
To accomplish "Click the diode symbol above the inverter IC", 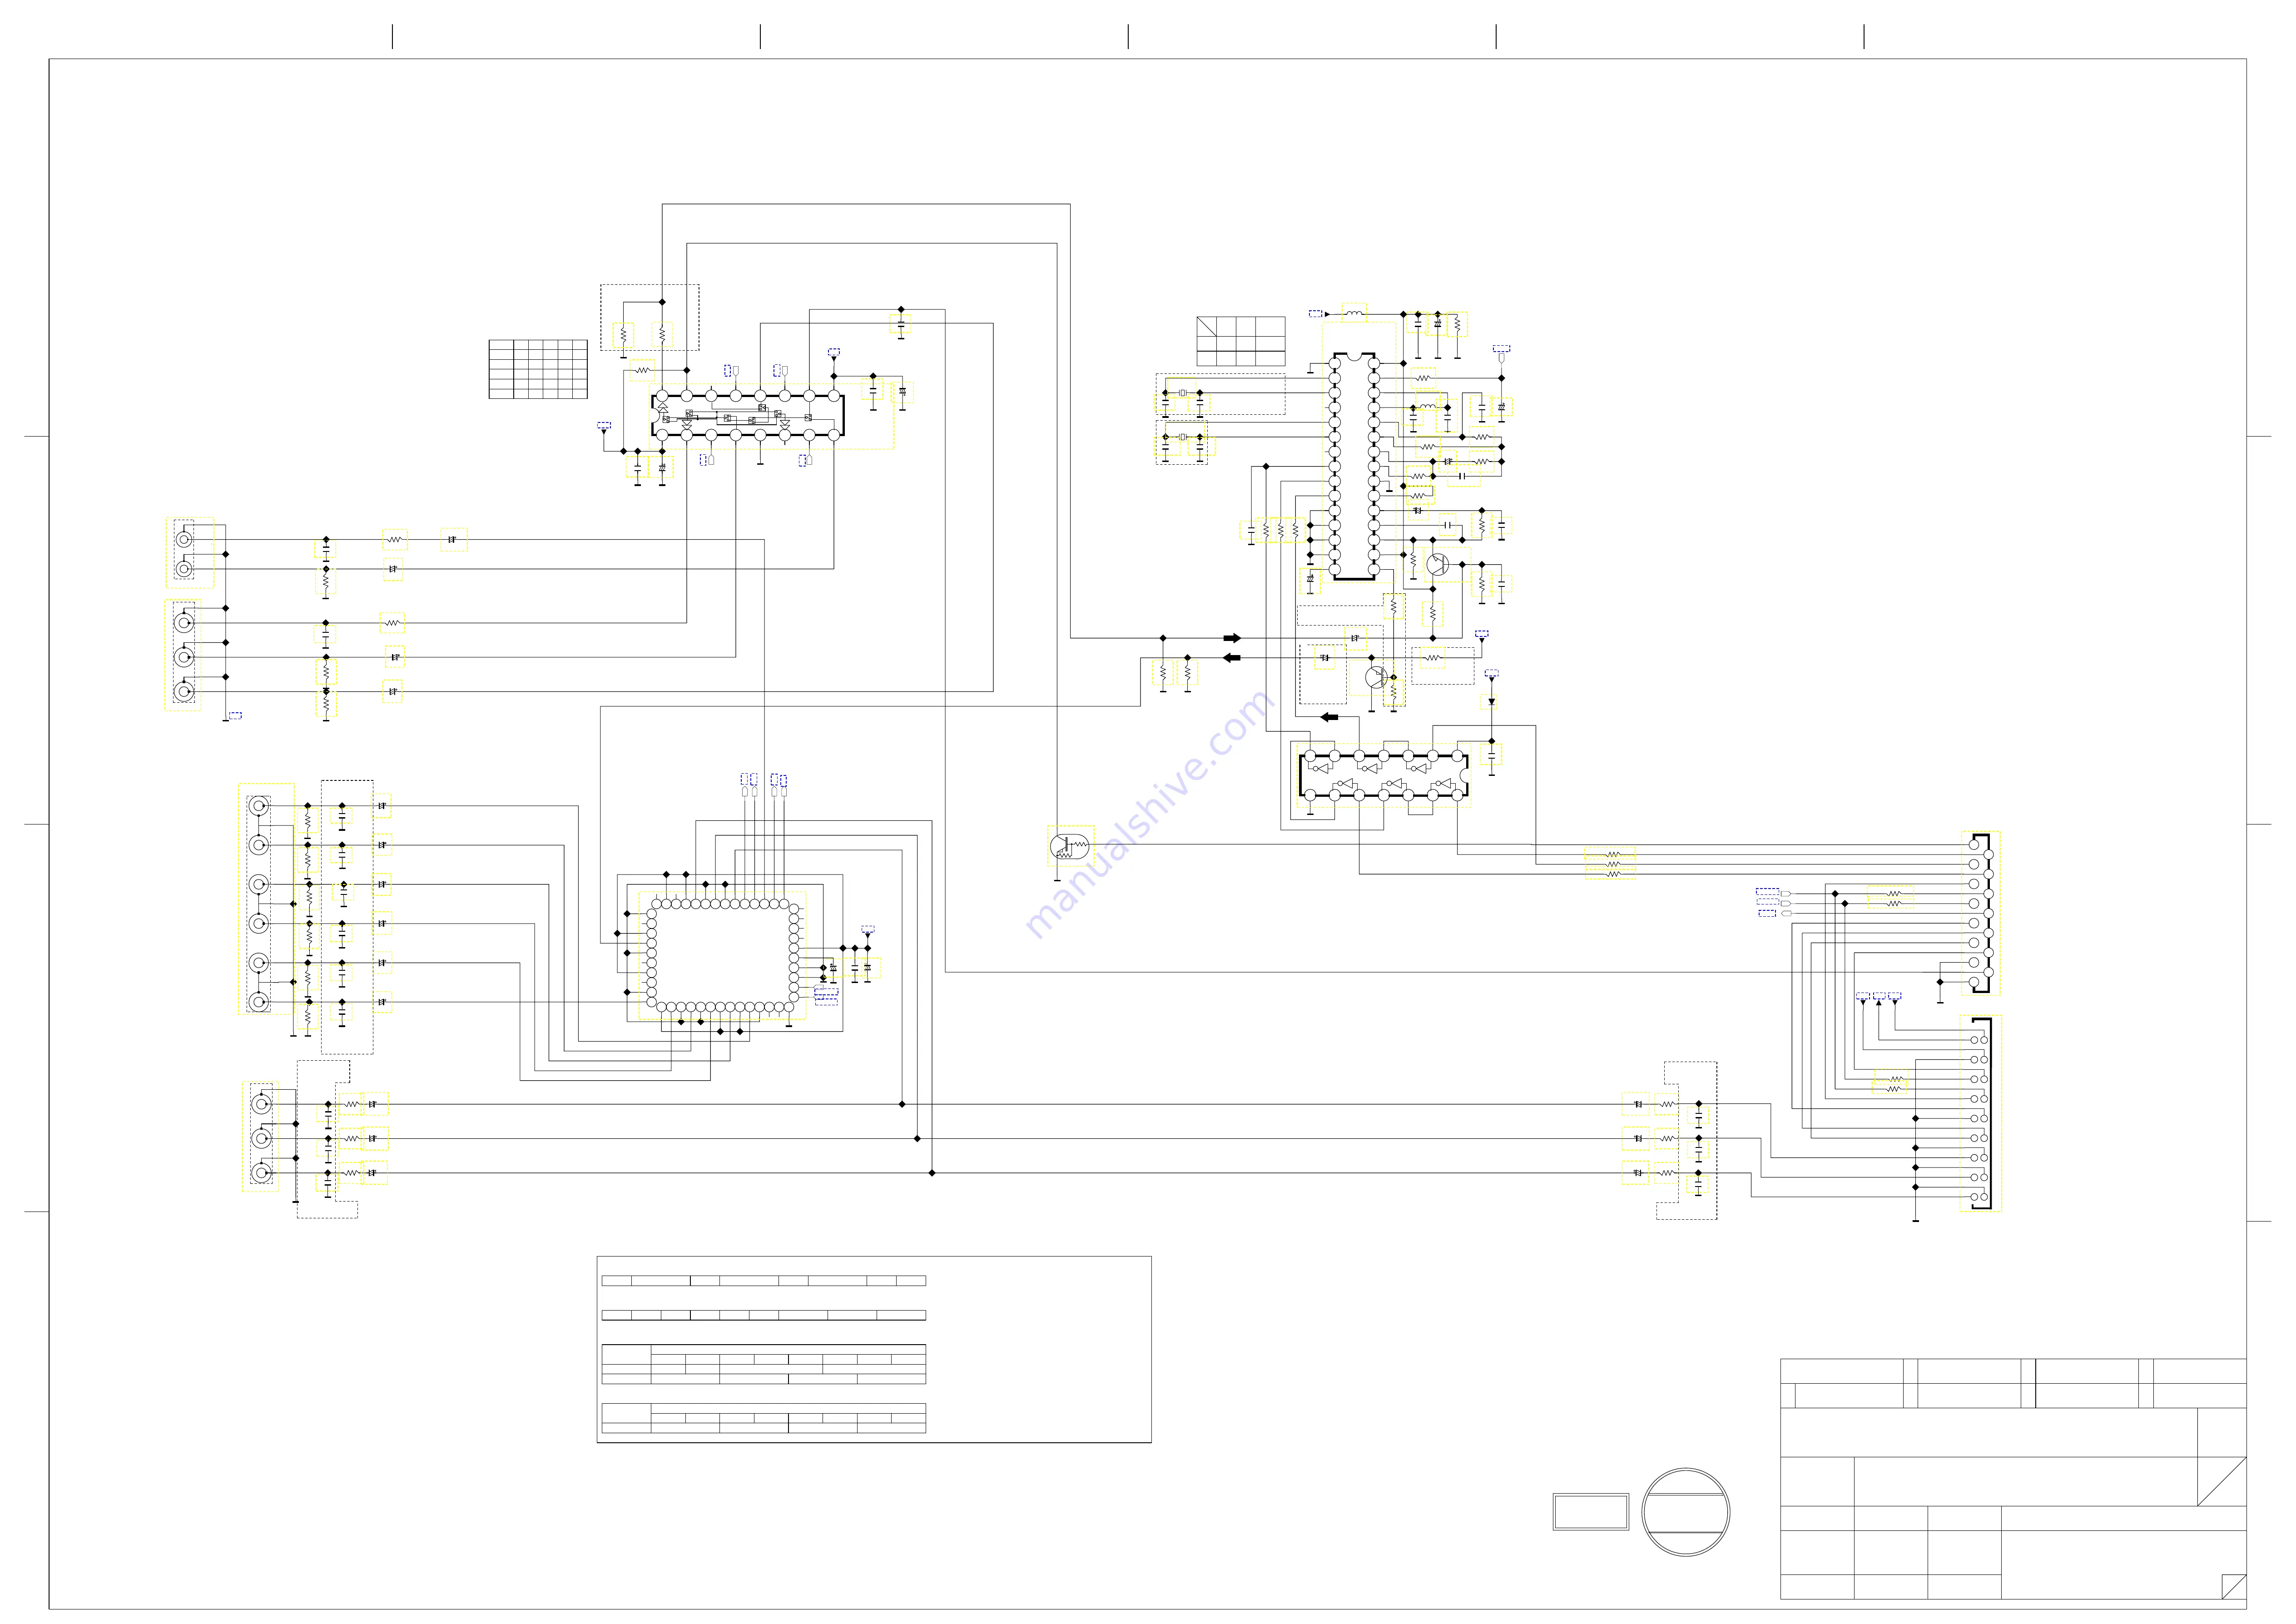I will coord(1491,702).
